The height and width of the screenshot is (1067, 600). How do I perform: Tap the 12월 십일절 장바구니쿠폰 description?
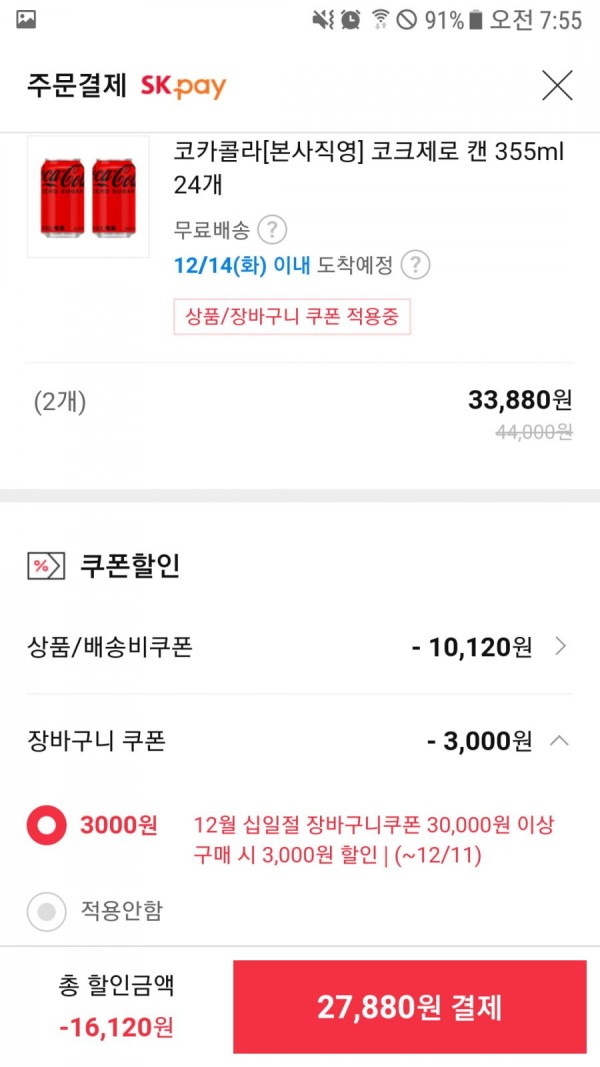pyautogui.click(x=374, y=840)
